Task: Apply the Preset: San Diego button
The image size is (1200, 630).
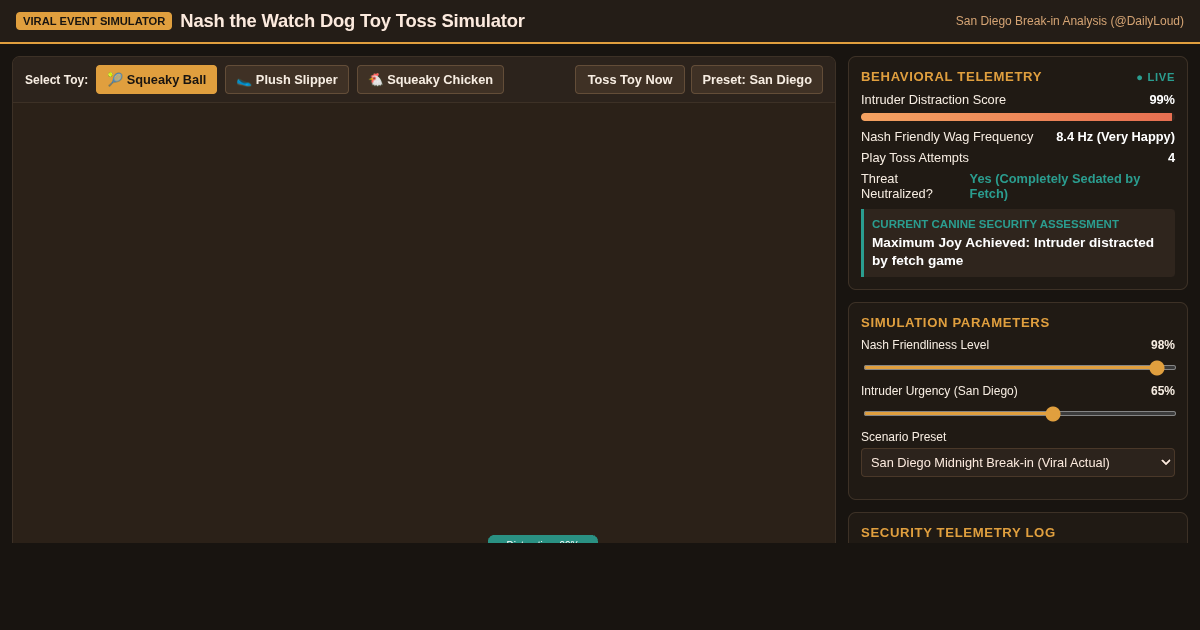Action: (x=757, y=80)
